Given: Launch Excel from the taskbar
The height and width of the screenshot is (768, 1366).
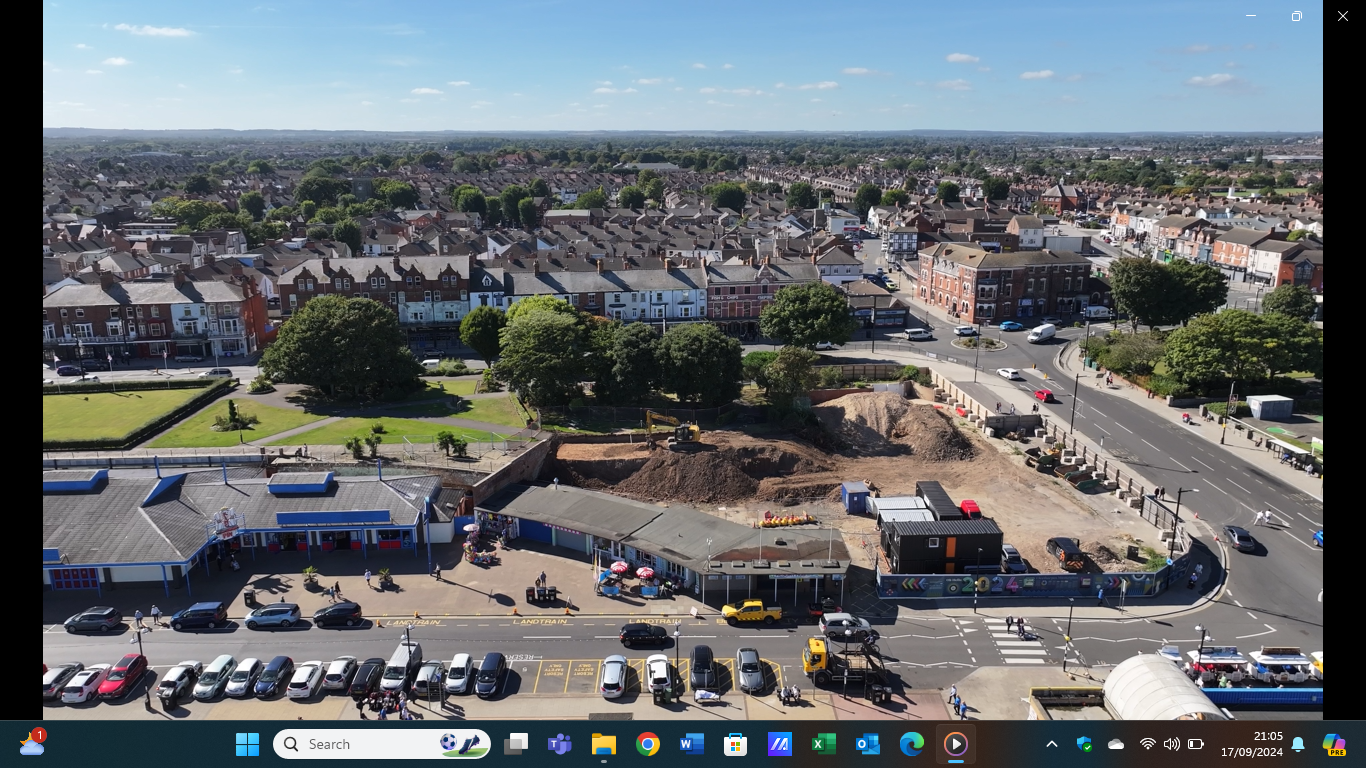Looking at the screenshot, I should (823, 744).
